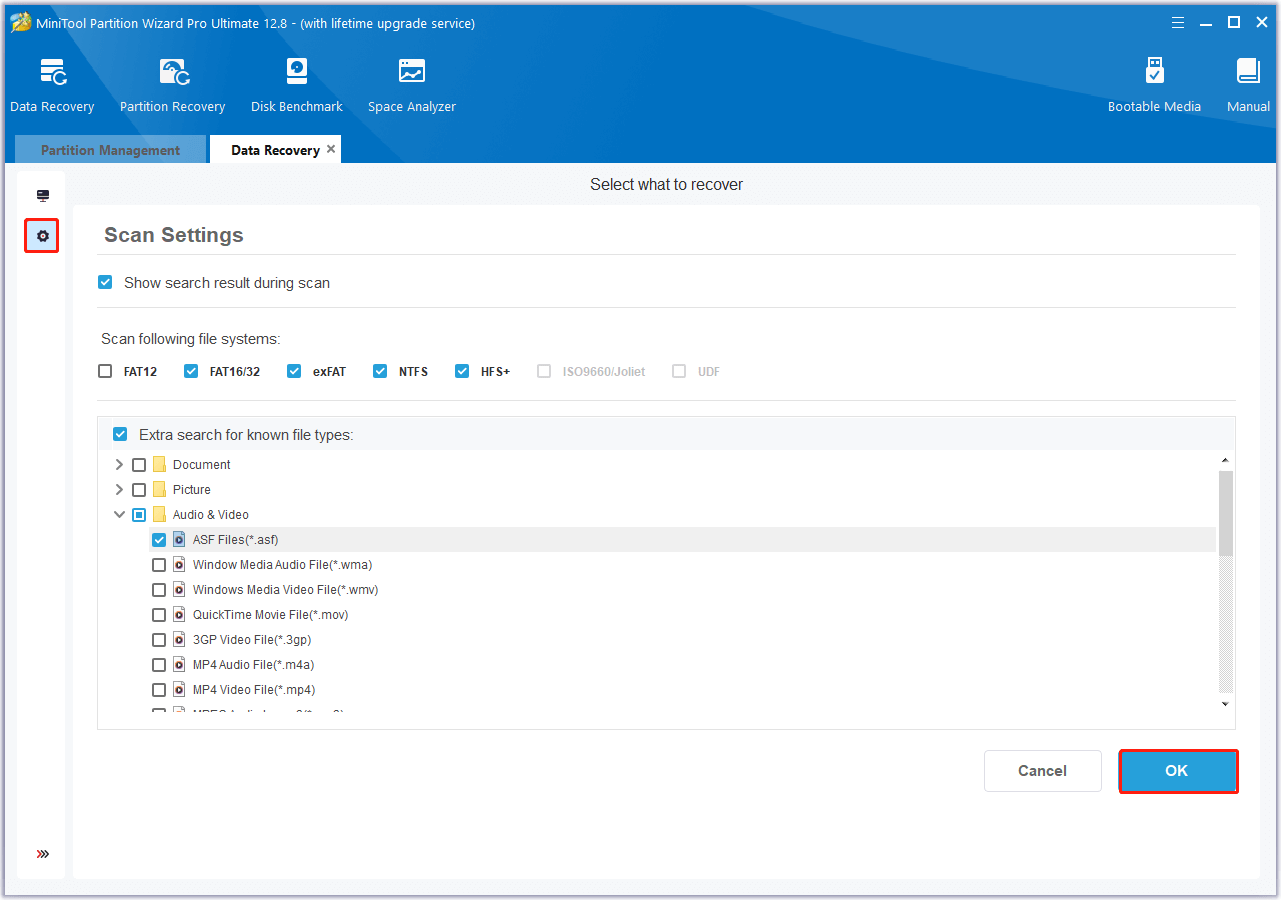Image resolution: width=1281 pixels, height=900 pixels.
Task: Click 'Scan following file systems:' label
Action: tap(191, 339)
